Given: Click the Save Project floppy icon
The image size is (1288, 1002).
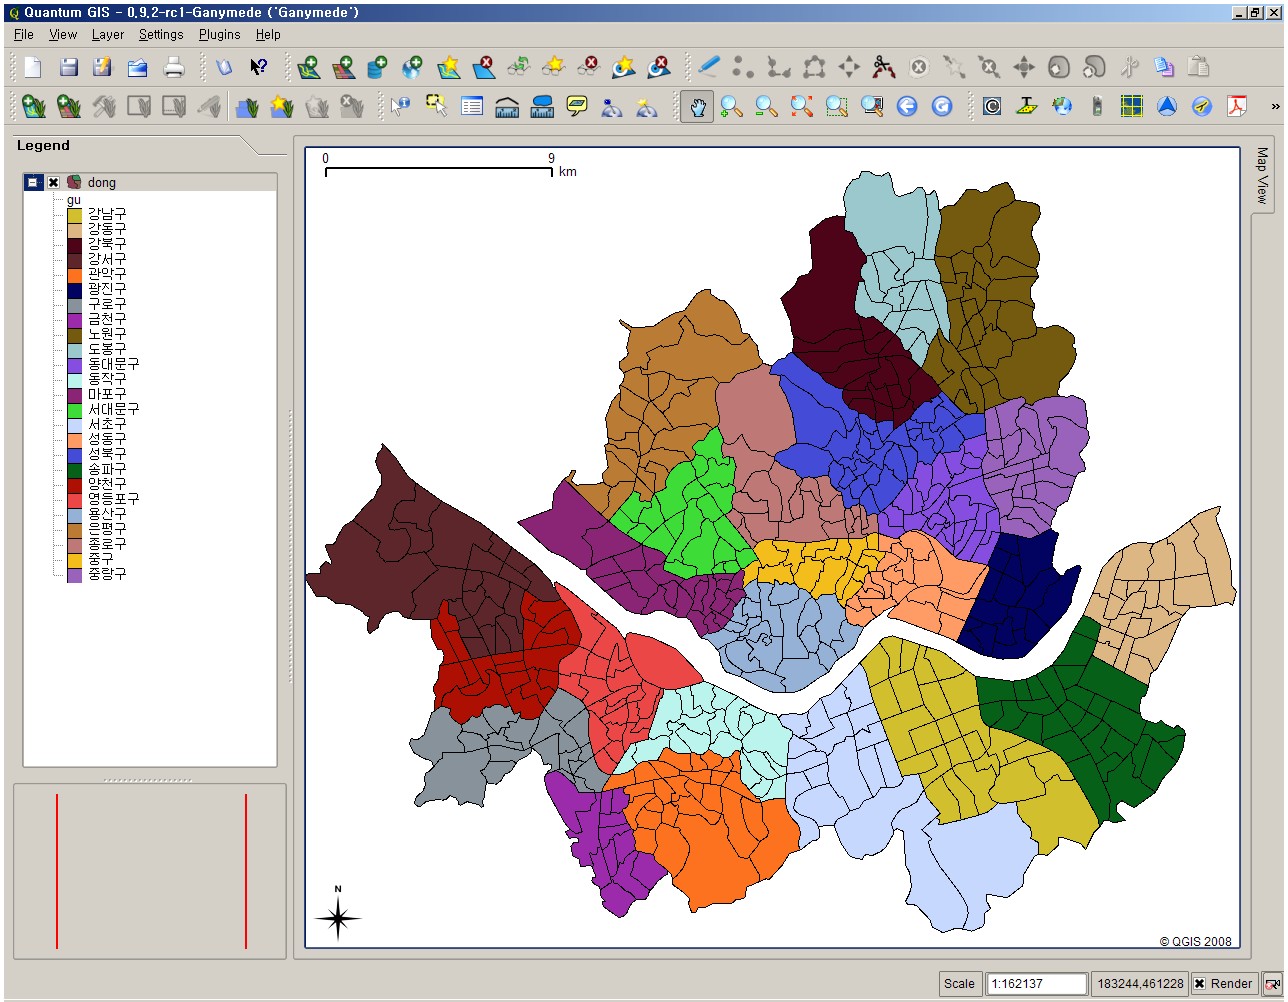Looking at the screenshot, I should click(68, 67).
